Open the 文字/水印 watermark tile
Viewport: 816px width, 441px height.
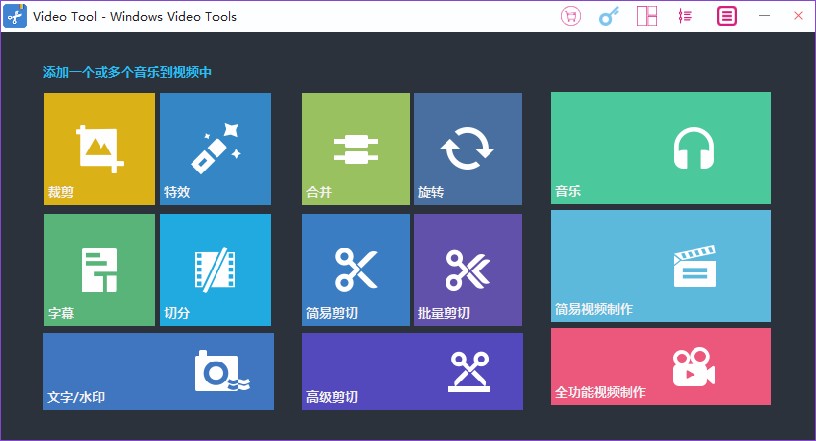pos(158,371)
